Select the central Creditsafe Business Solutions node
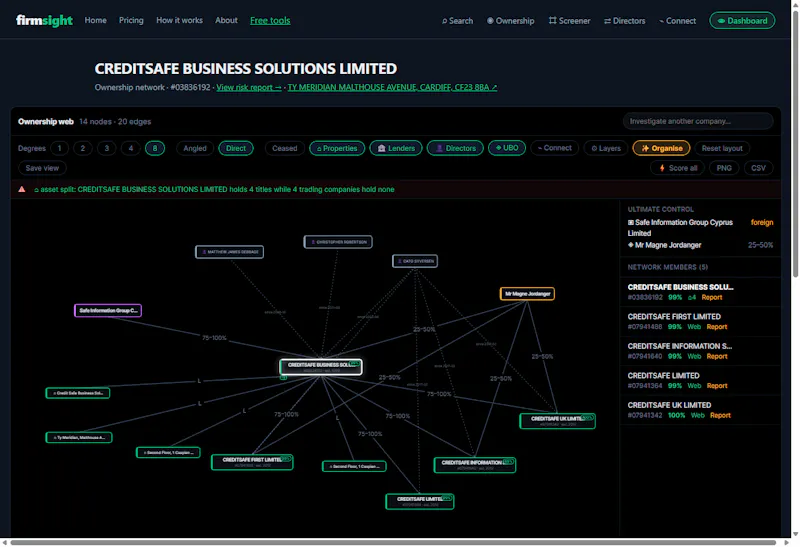 tap(321, 367)
